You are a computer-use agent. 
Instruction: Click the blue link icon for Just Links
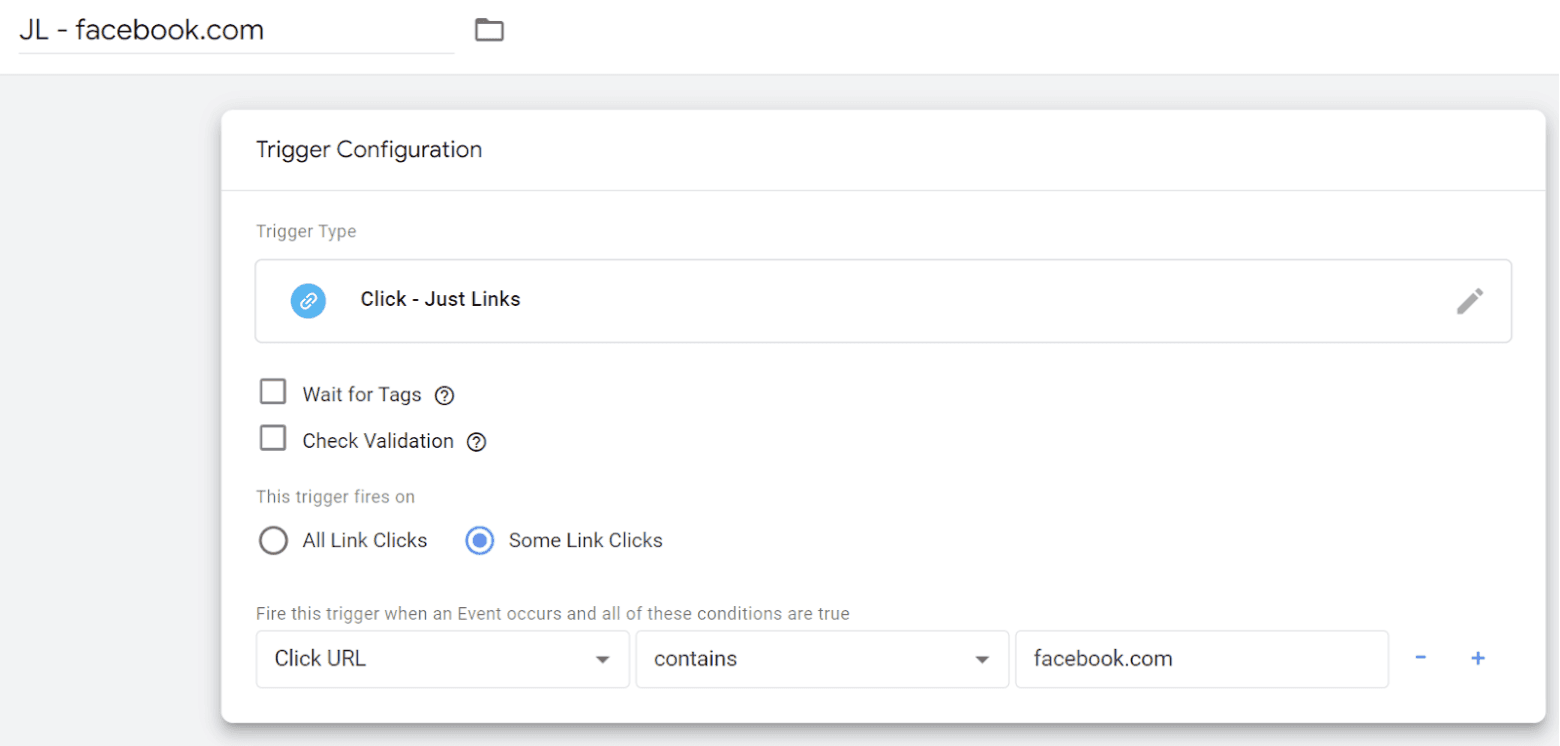pyautogui.click(x=308, y=299)
